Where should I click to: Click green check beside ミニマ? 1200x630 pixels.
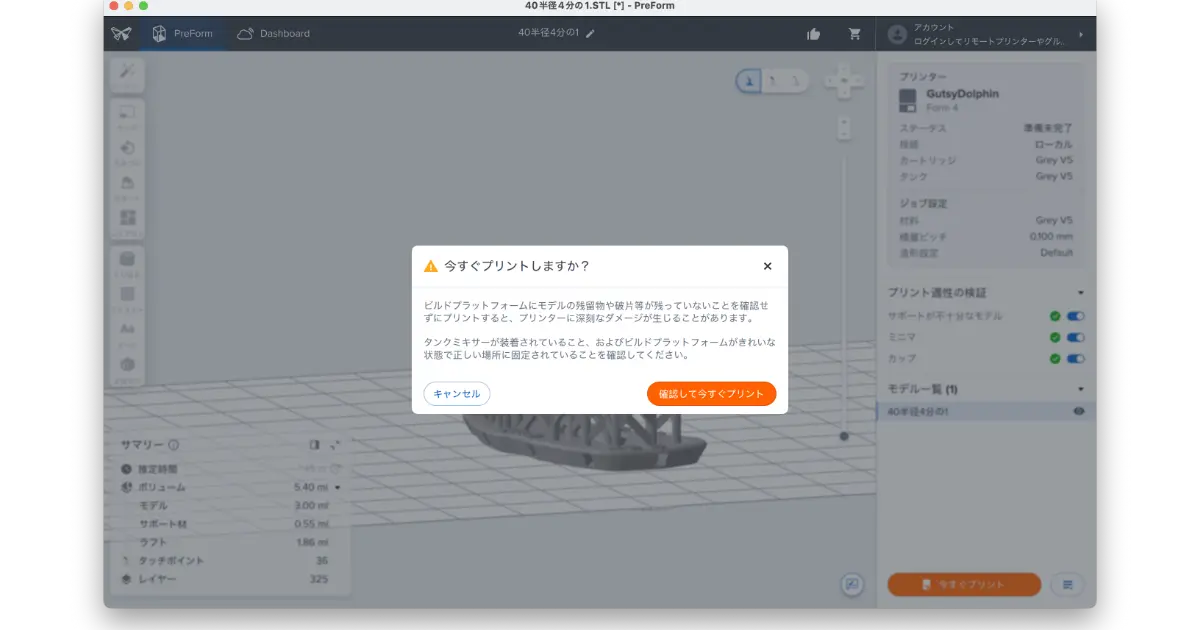[1055, 337]
